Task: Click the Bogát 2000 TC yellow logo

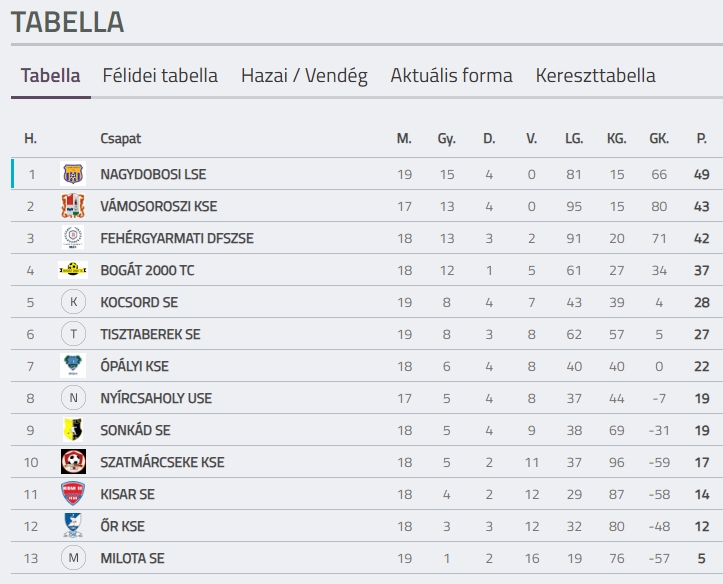Action: coord(73,270)
